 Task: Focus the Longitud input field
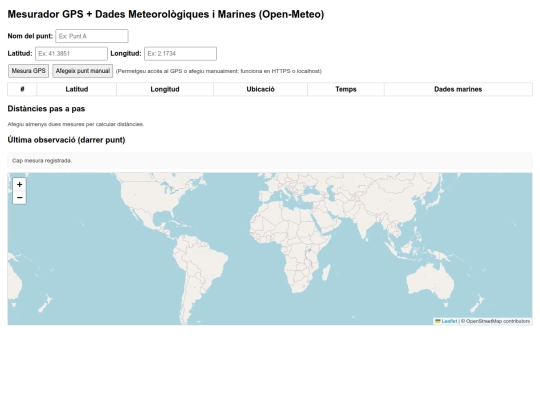(x=180, y=54)
